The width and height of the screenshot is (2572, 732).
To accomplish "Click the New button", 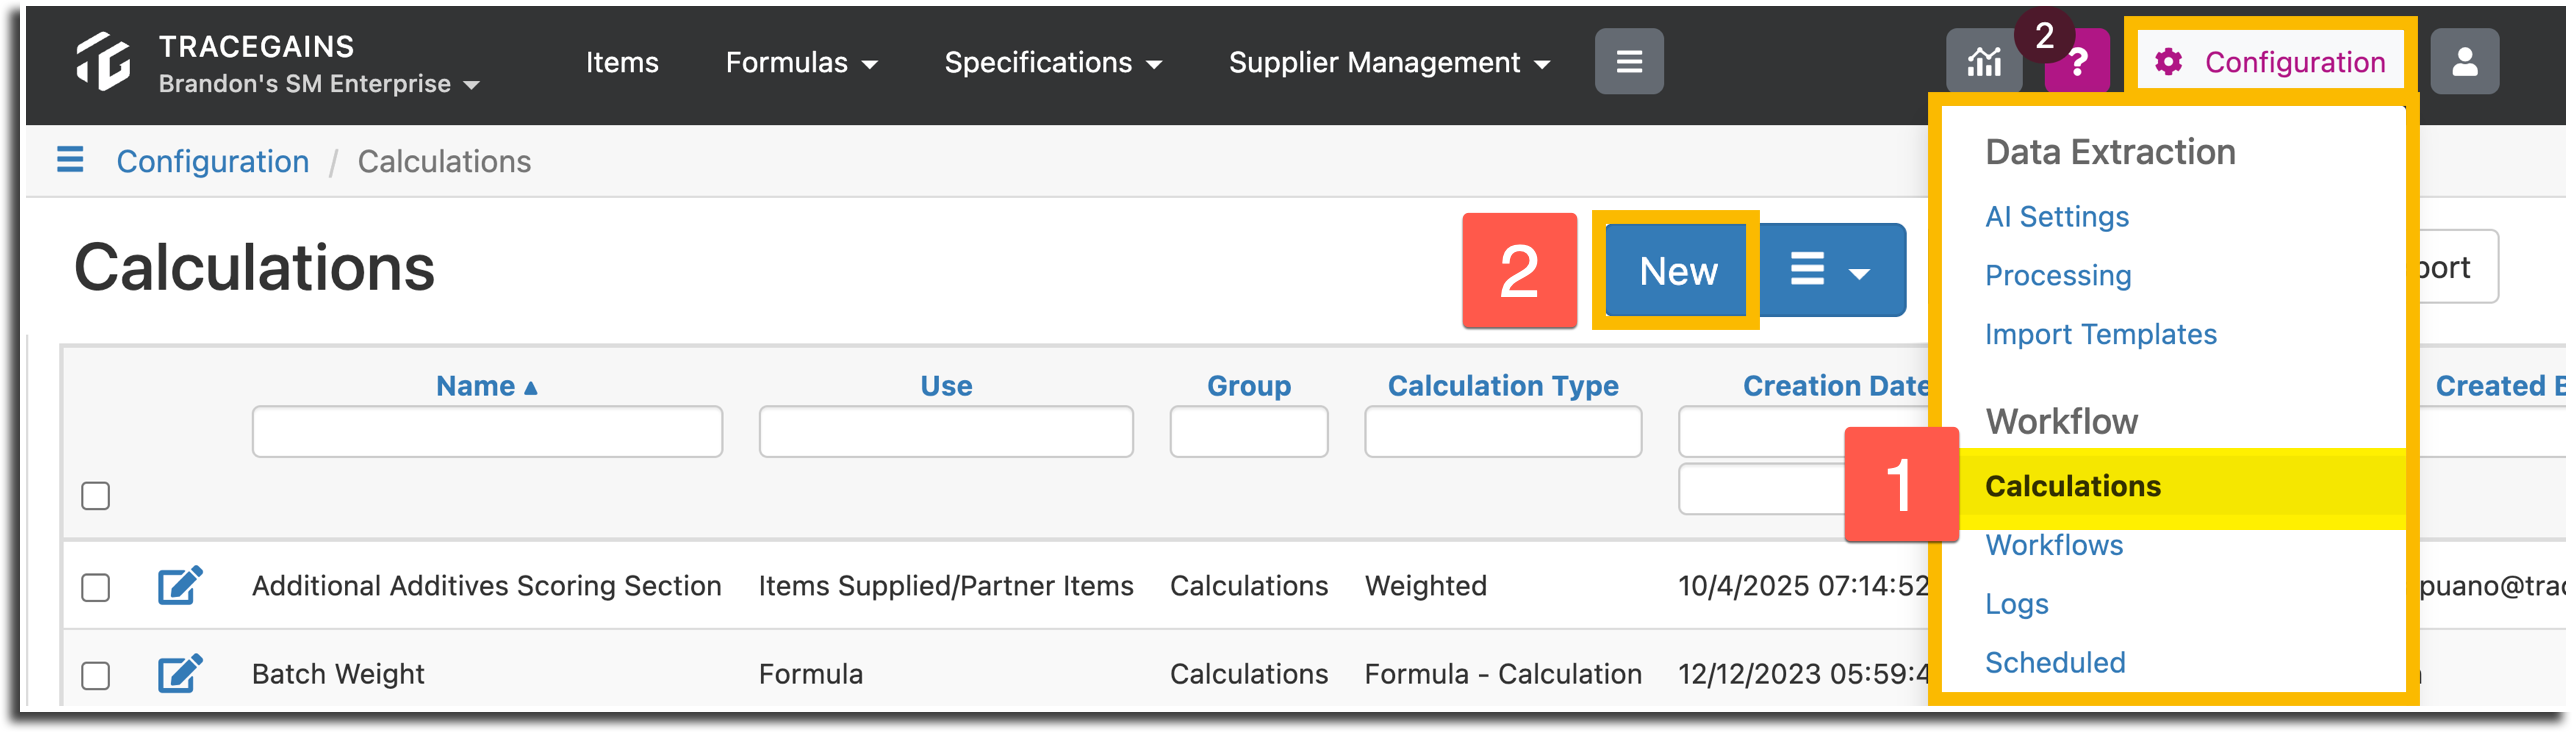I will click(1678, 270).
